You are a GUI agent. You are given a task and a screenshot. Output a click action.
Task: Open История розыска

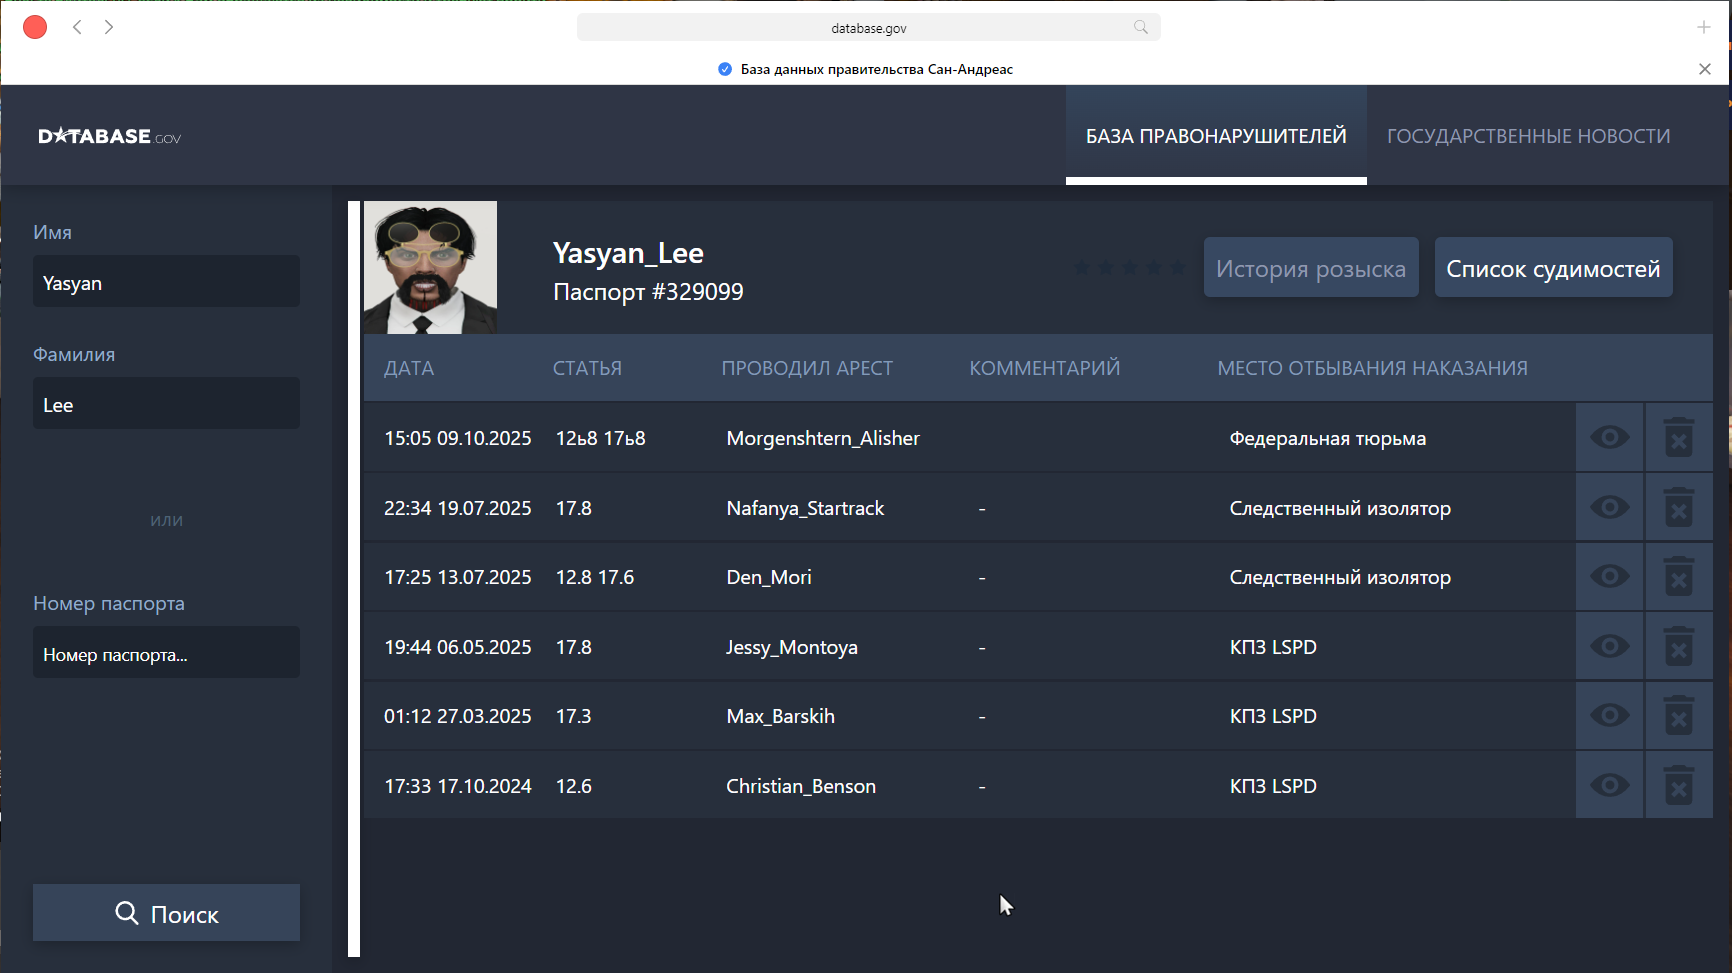pos(1310,268)
